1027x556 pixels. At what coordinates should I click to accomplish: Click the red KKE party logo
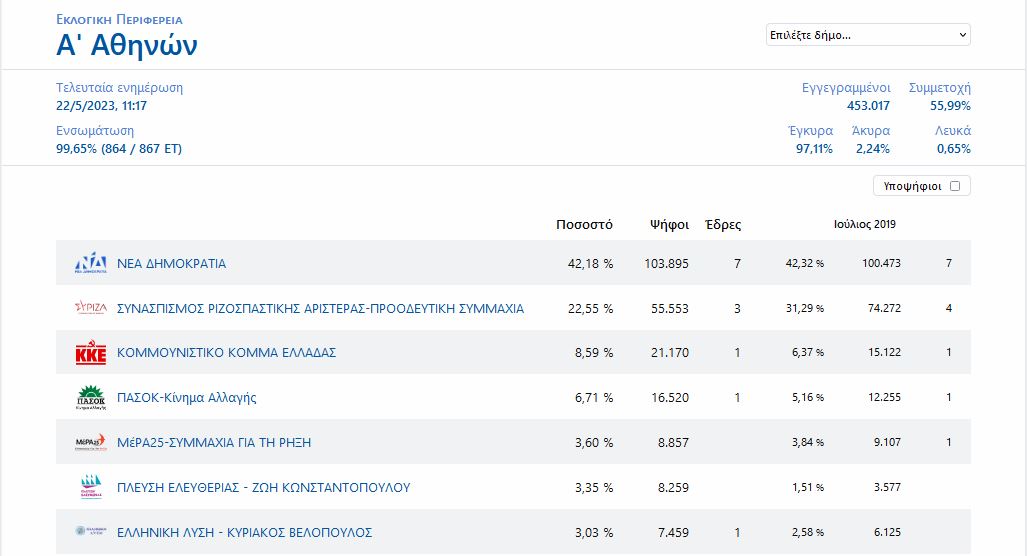coord(91,353)
